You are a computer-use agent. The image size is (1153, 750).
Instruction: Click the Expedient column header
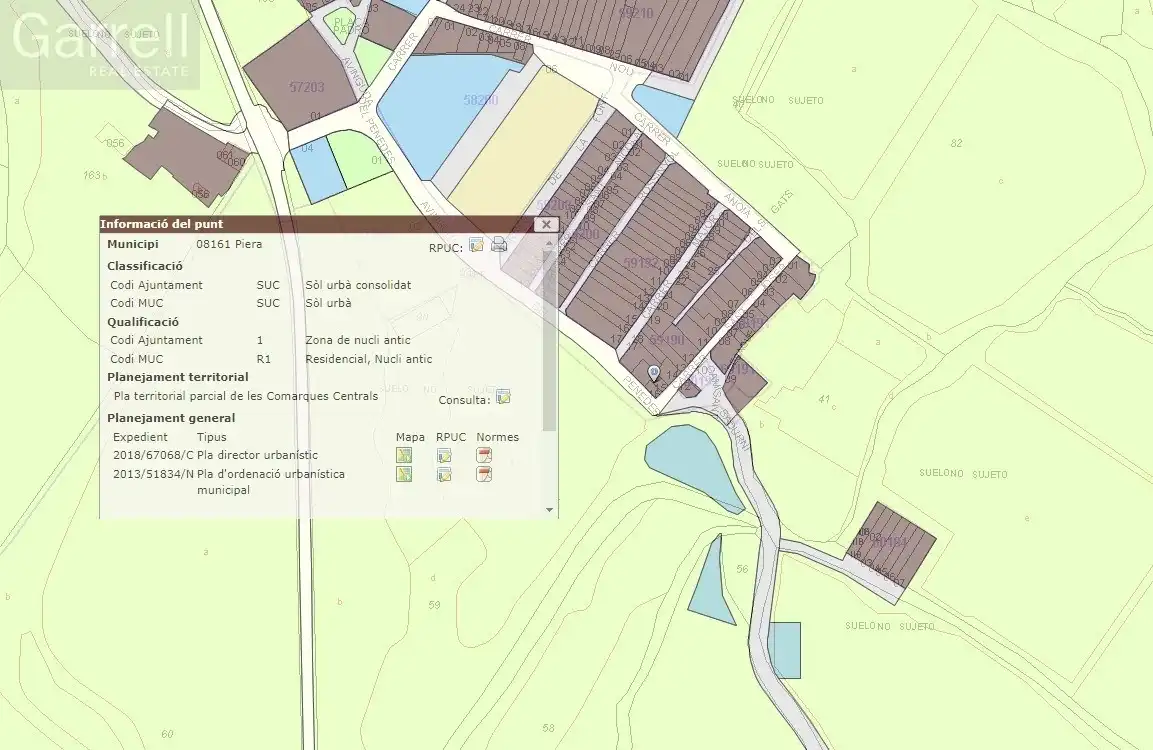point(140,437)
